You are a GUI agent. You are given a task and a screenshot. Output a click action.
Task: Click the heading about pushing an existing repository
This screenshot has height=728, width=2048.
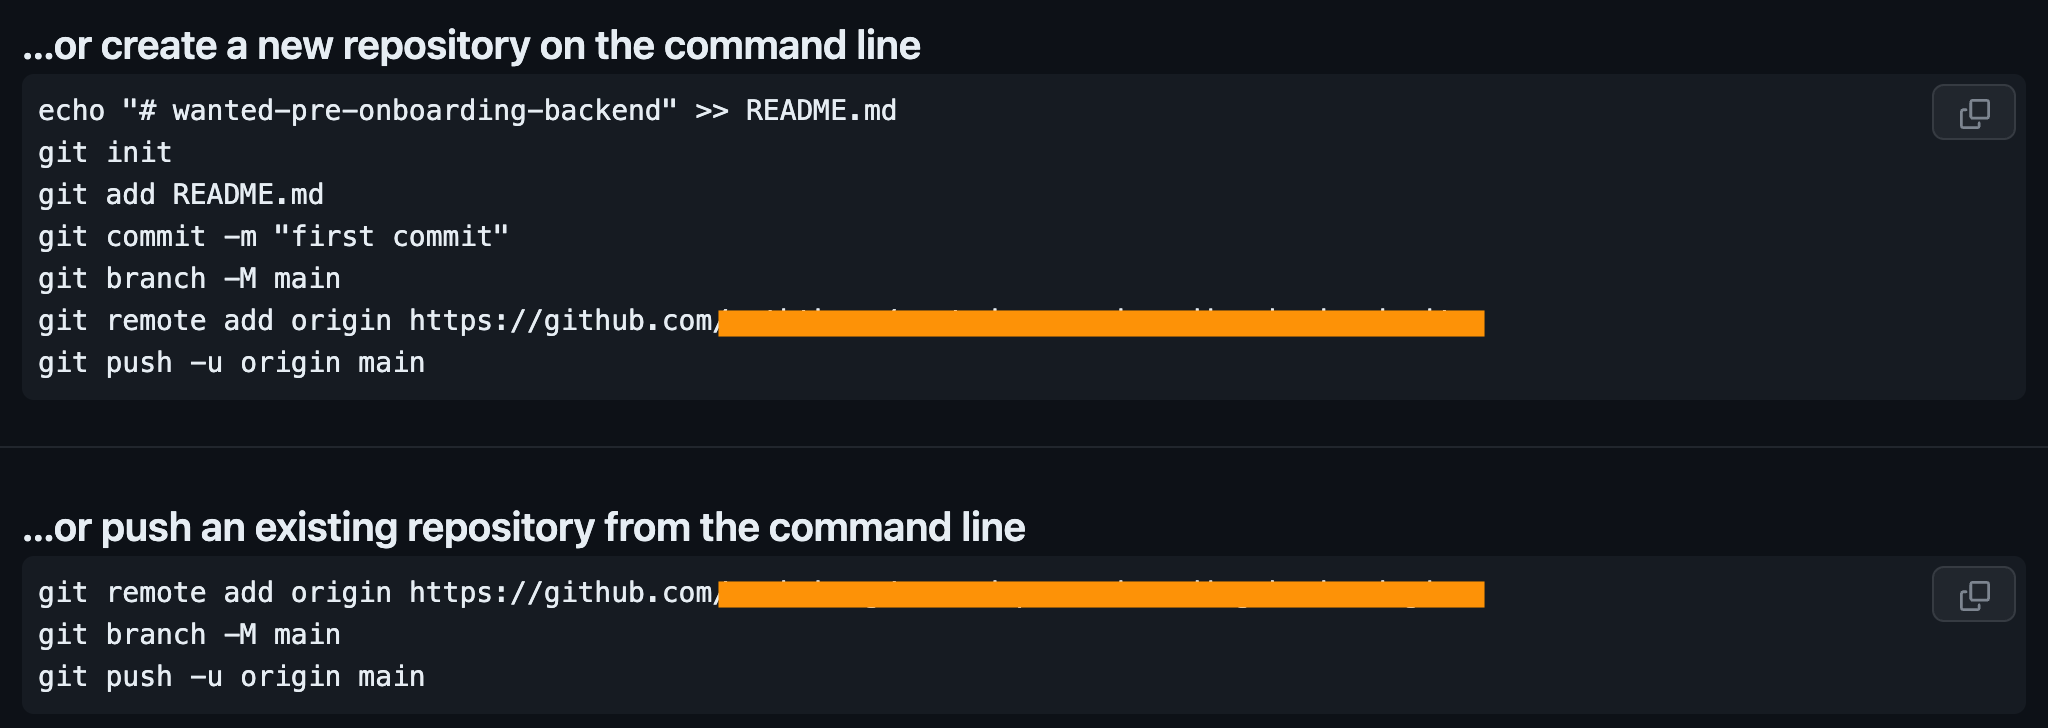point(524,526)
